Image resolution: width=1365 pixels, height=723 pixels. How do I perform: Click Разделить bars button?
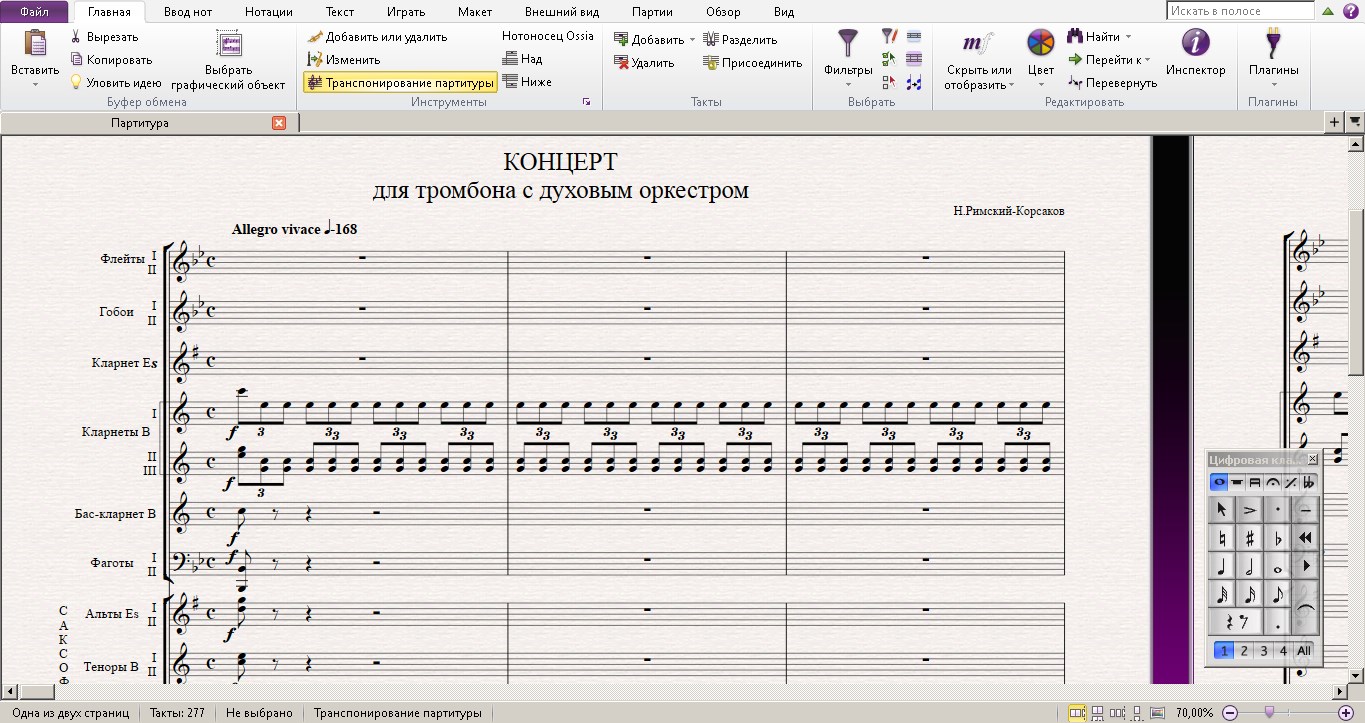pos(740,40)
